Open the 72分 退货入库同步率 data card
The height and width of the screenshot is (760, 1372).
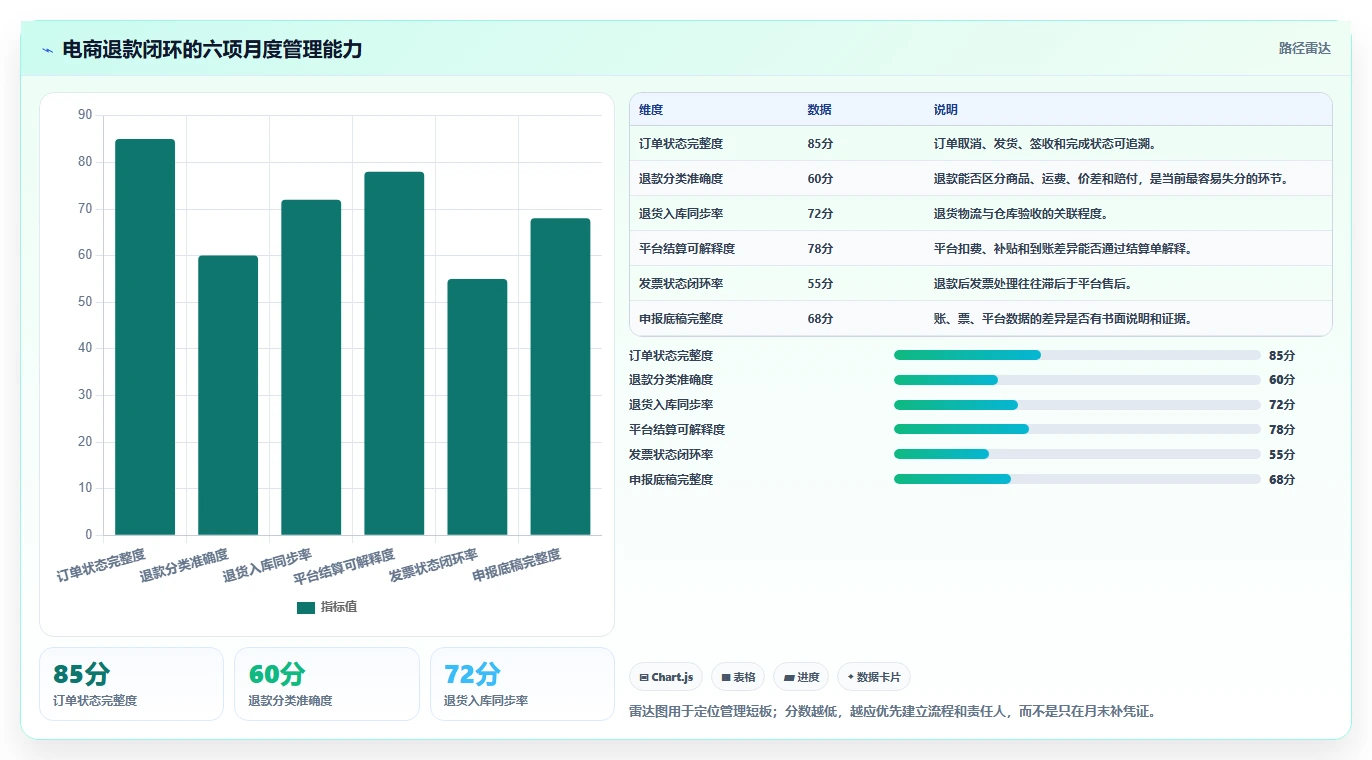(x=522, y=684)
